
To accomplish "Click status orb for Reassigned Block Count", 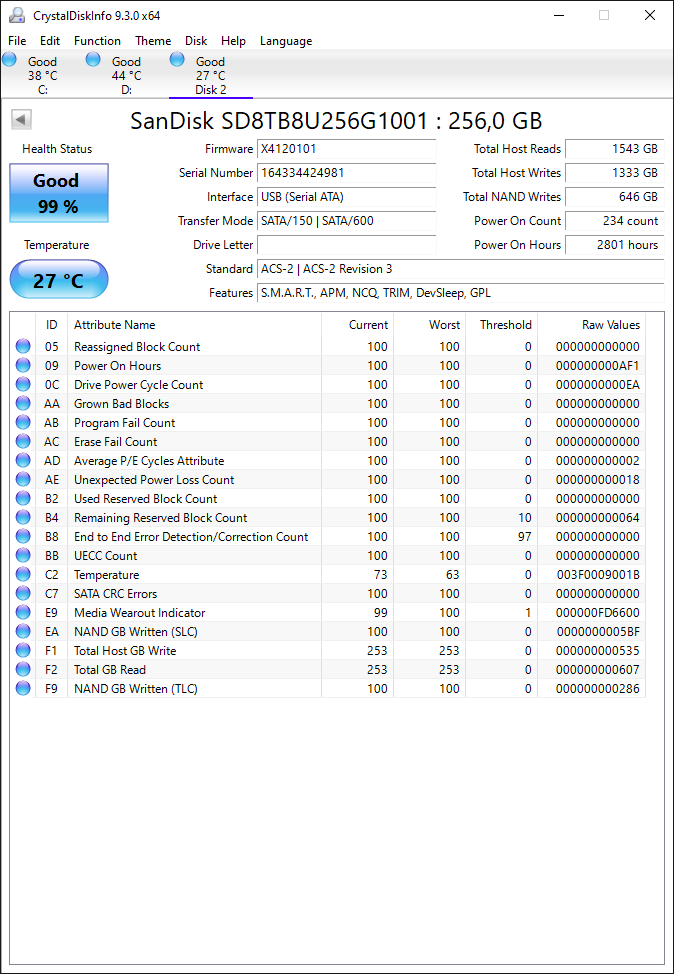I will 23,347.
